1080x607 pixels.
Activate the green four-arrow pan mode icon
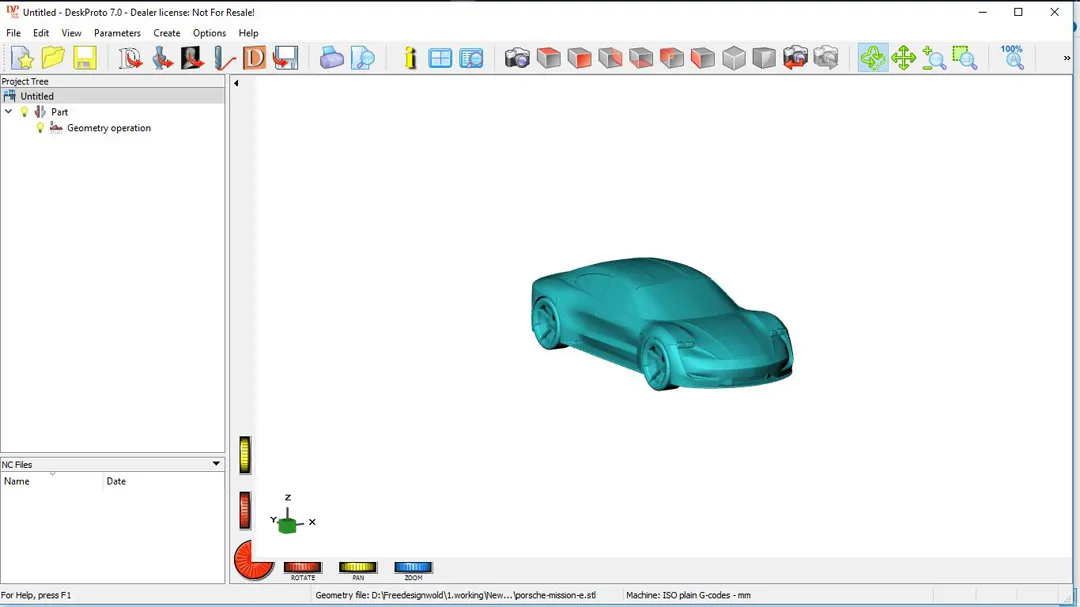coord(904,58)
